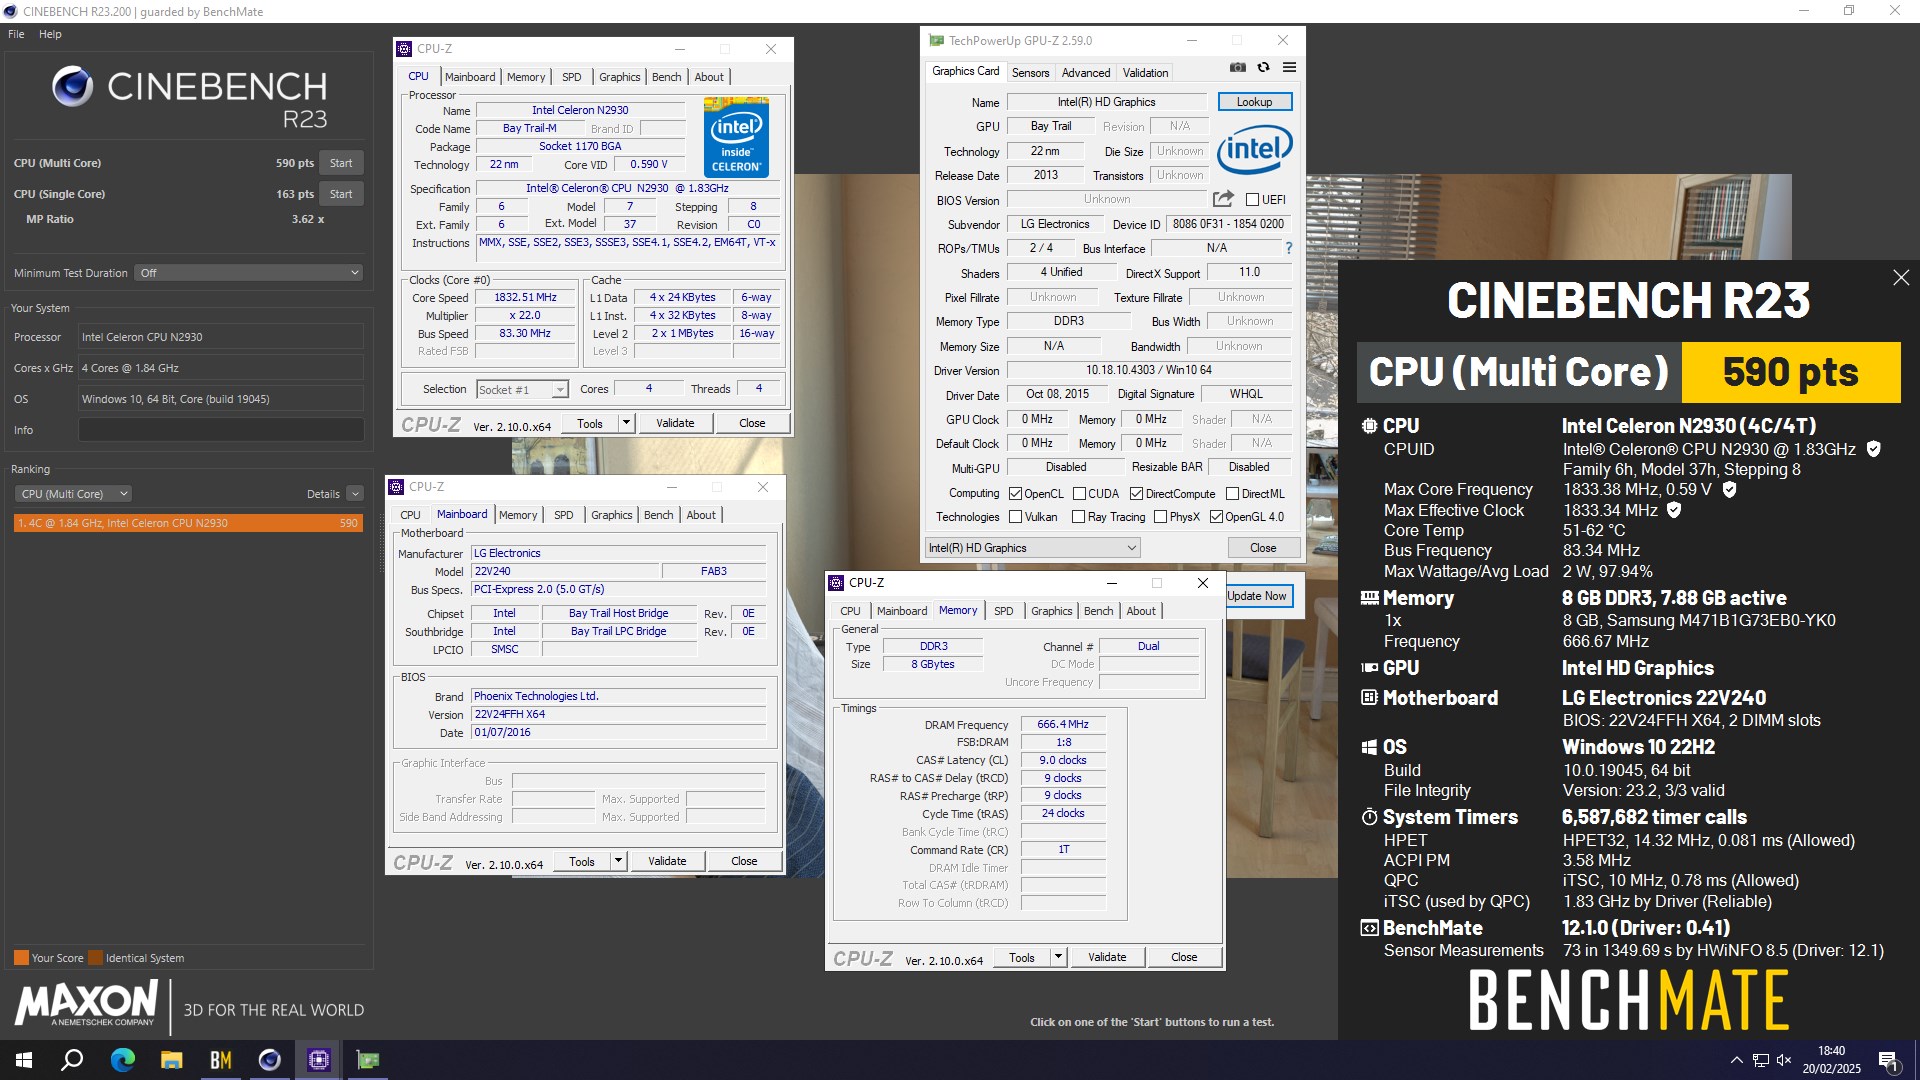This screenshot has width=1920, height=1080.
Task: Open BenchMate from the taskbar
Action: click(x=221, y=1060)
